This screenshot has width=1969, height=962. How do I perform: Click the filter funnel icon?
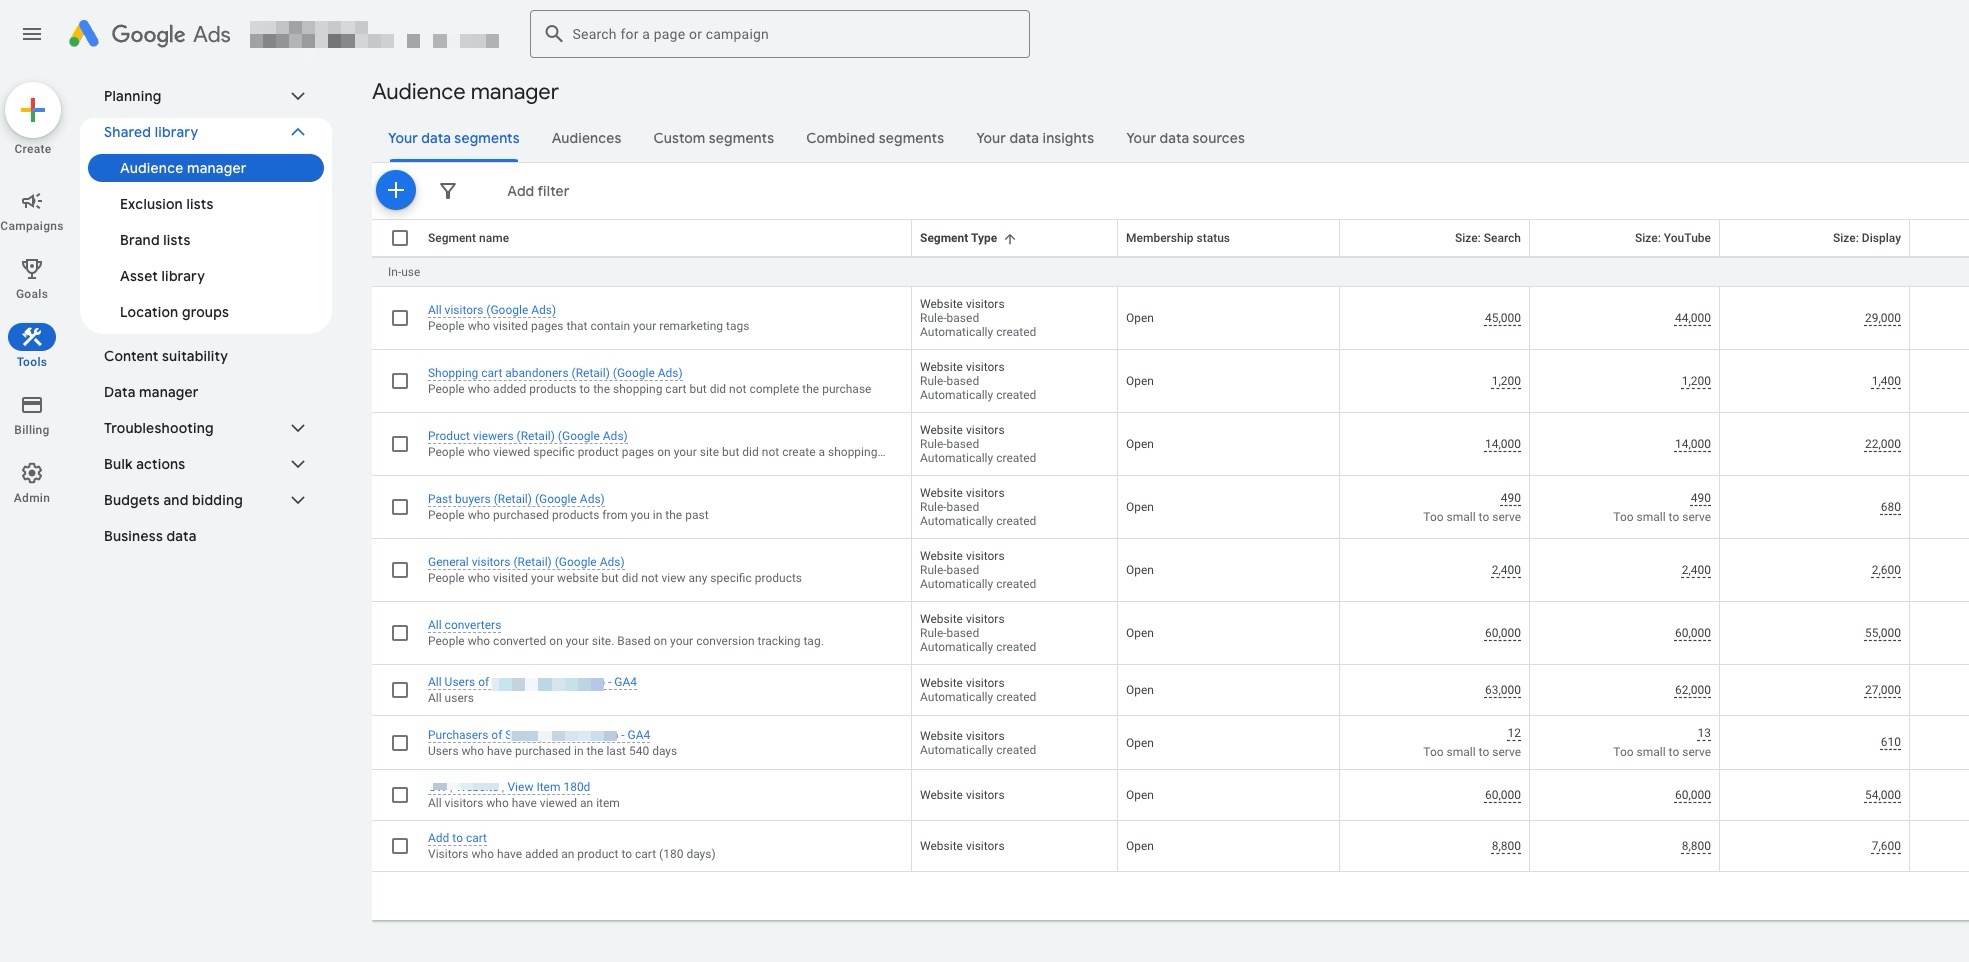(448, 191)
